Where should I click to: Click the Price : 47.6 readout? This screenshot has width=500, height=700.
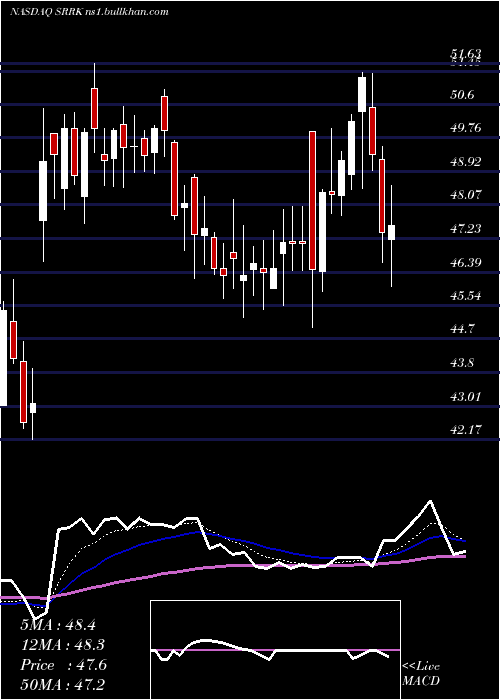tap(63, 665)
